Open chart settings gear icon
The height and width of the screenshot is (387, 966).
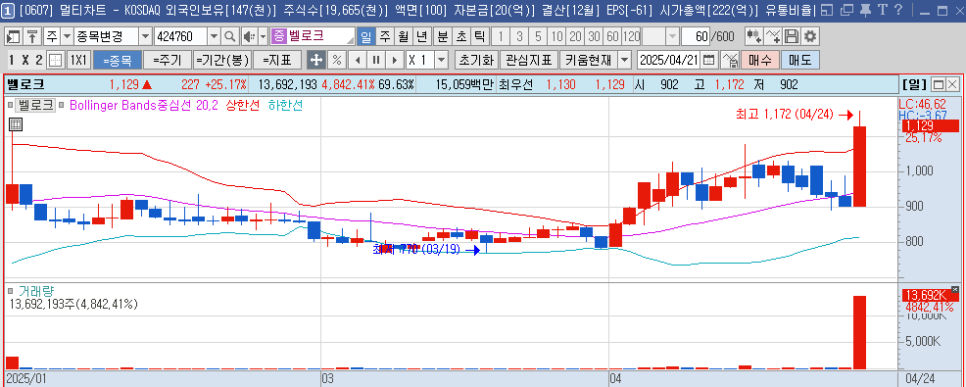810,37
